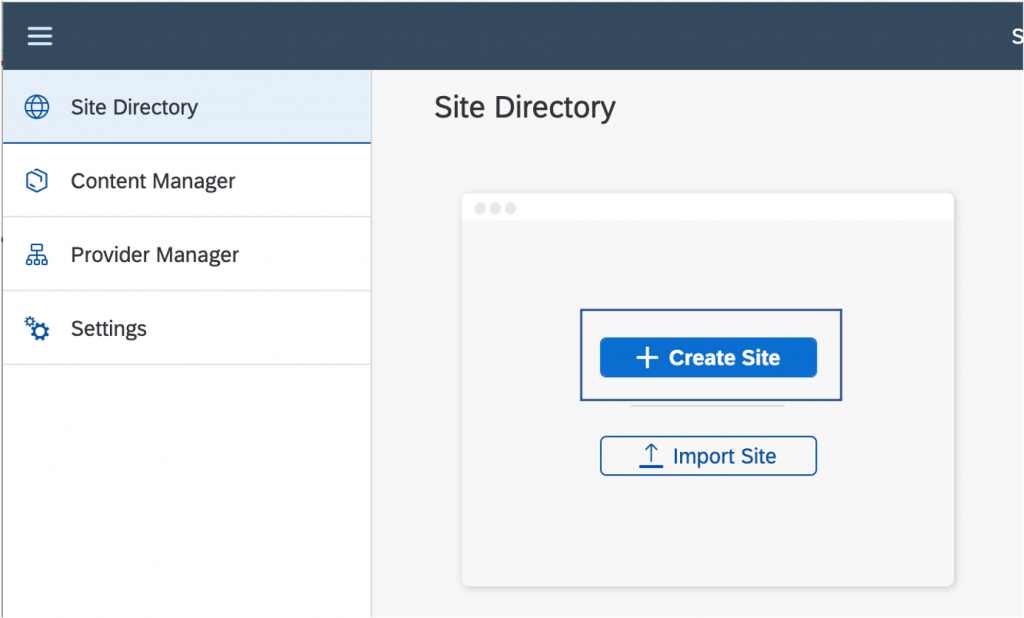Viewport: 1024px width, 618px height.
Task: Click the Content Manager cube icon
Action: [37, 180]
